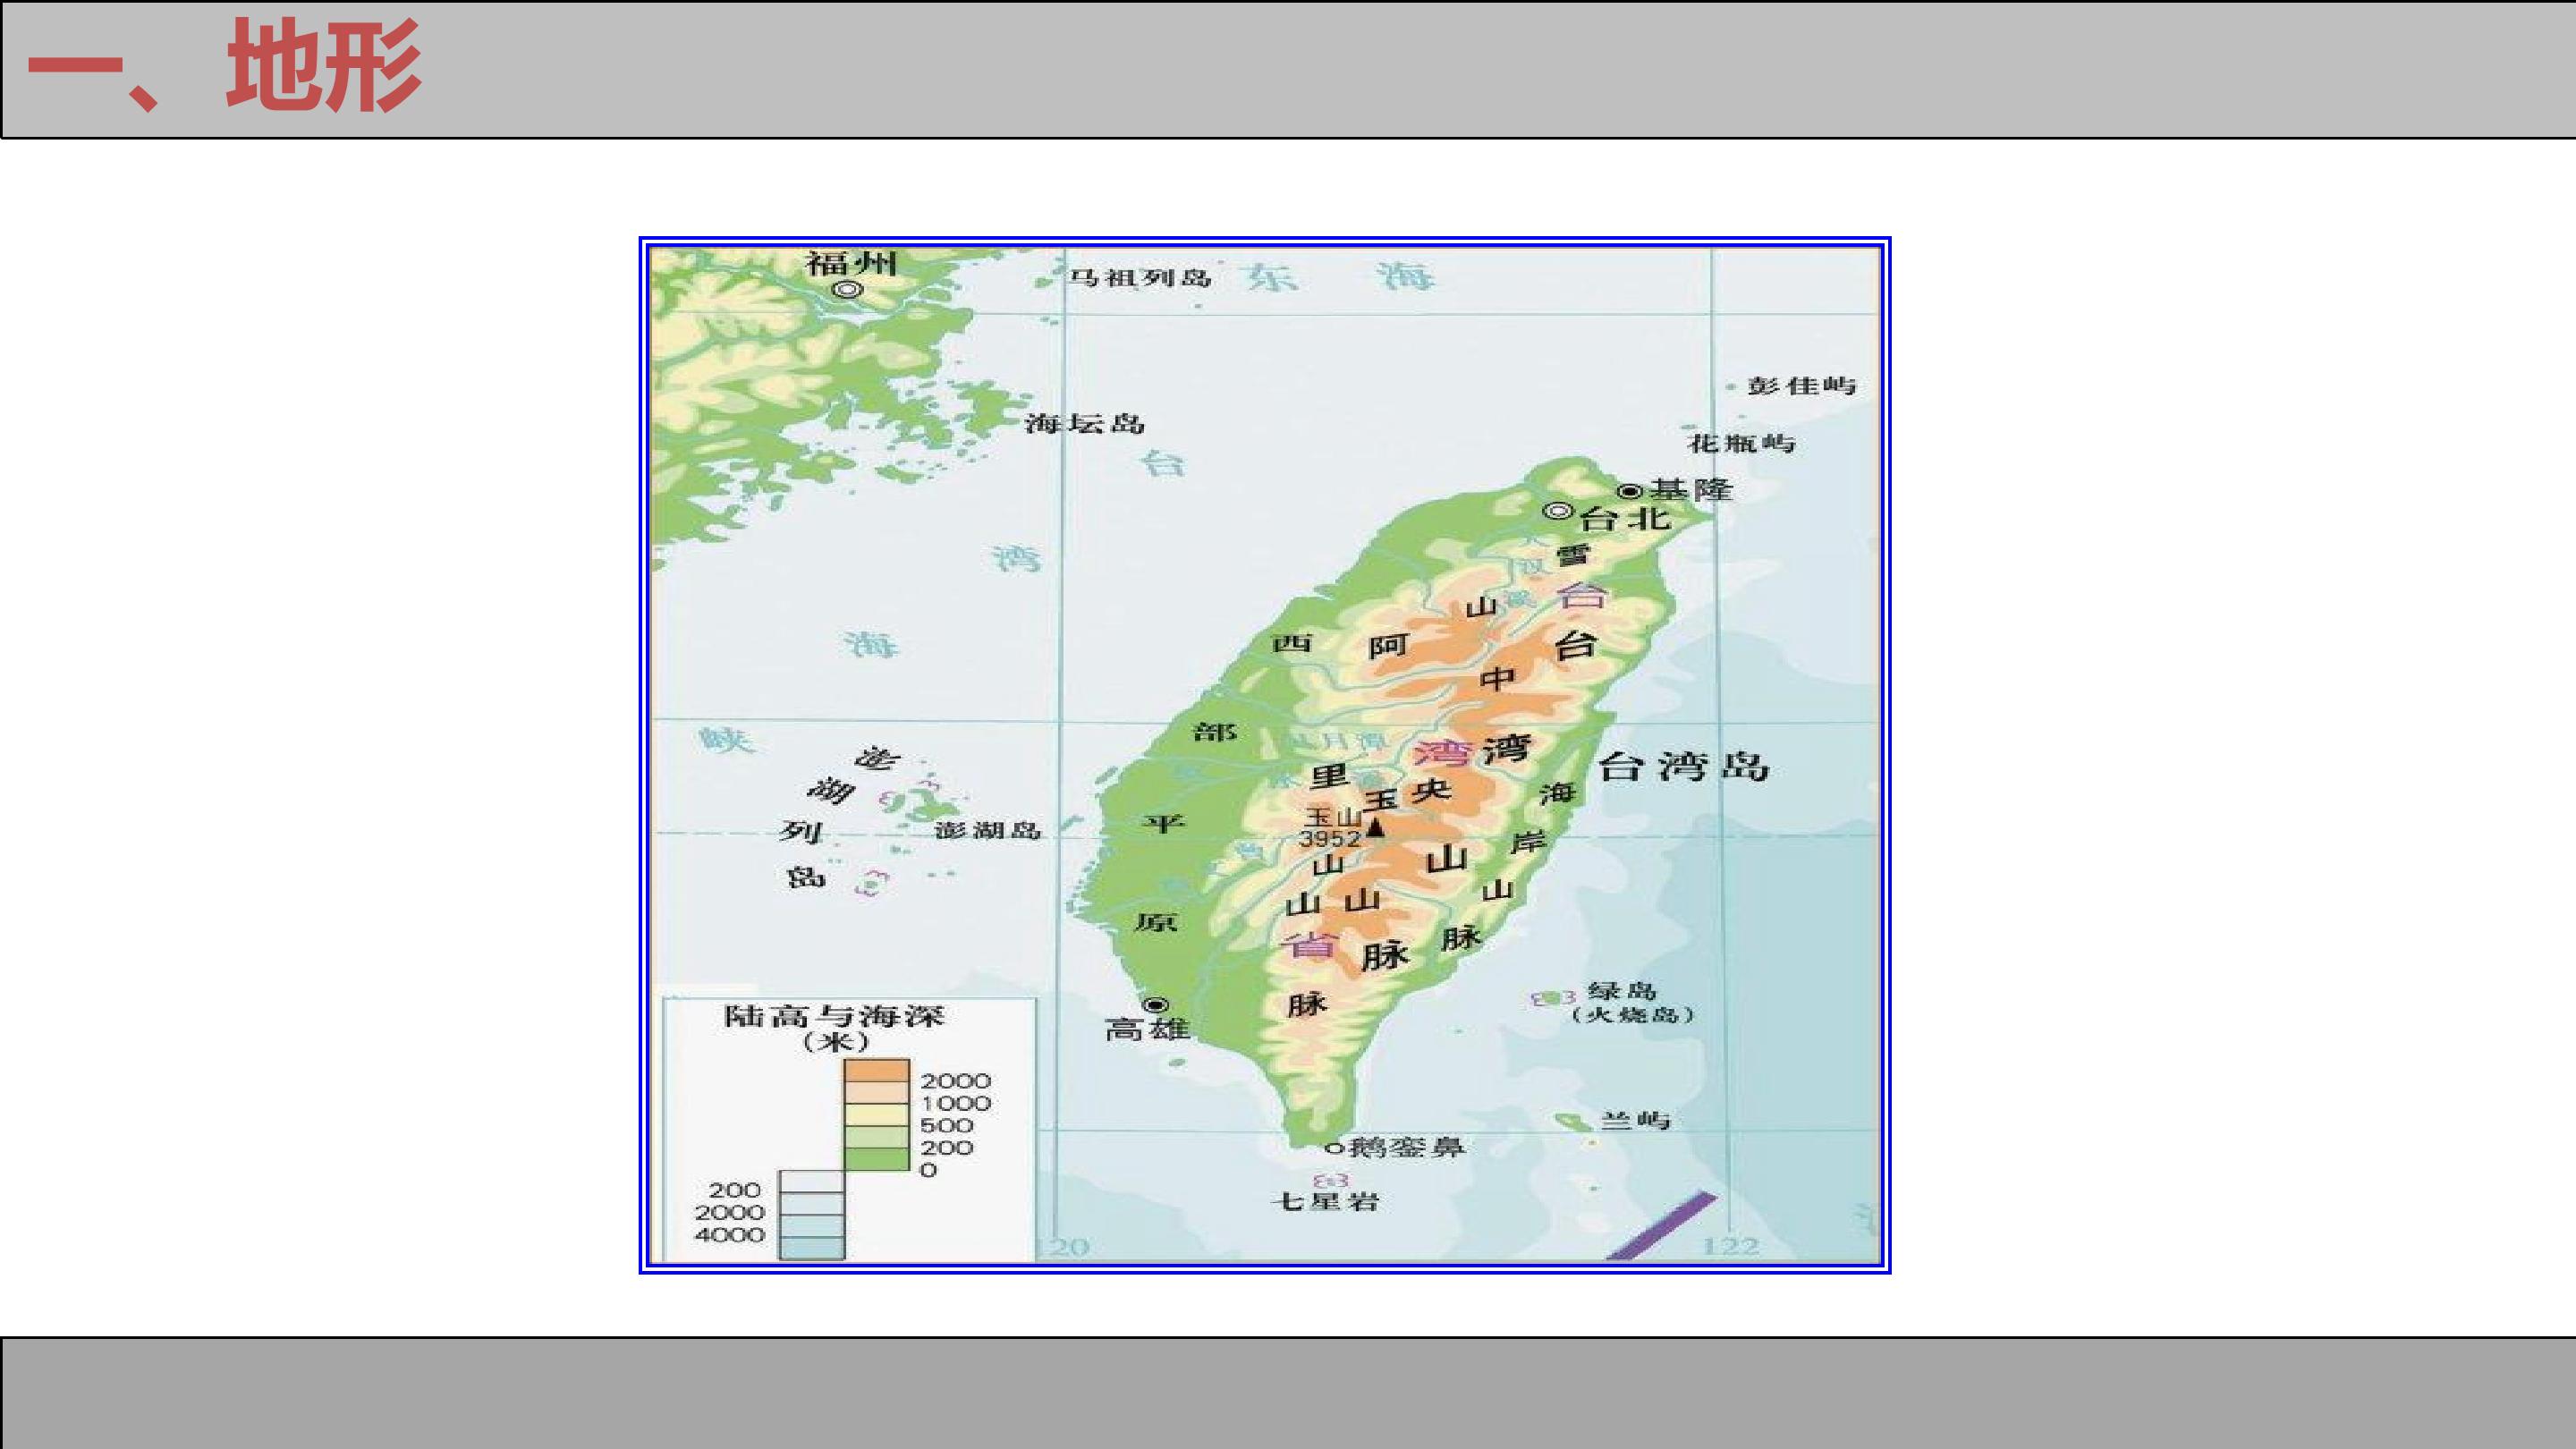Select the dark green 0-200 legend swatch

876,1159
